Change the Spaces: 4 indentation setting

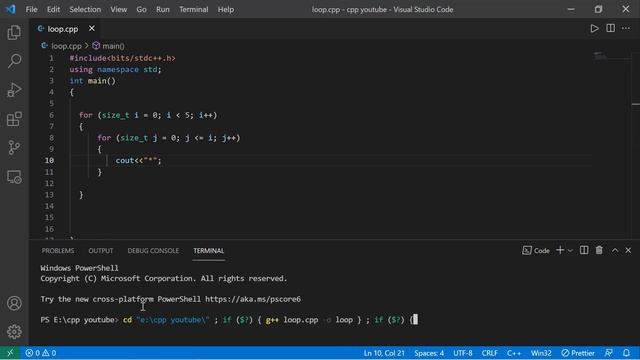[x=429, y=353]
